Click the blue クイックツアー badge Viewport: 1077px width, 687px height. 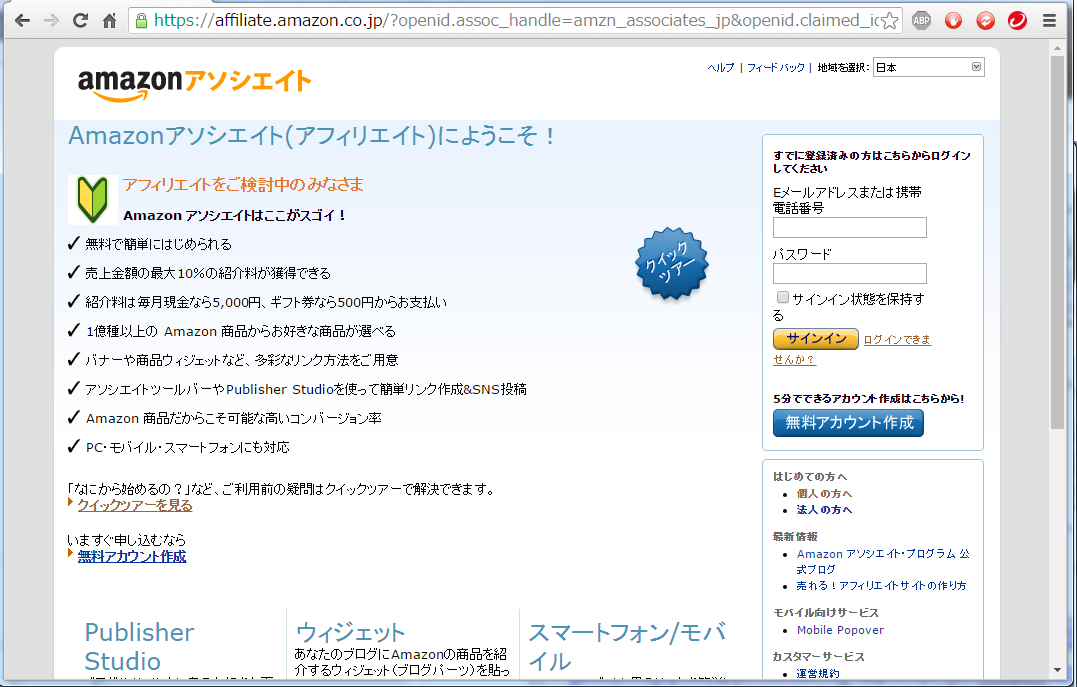pos(672,264)
